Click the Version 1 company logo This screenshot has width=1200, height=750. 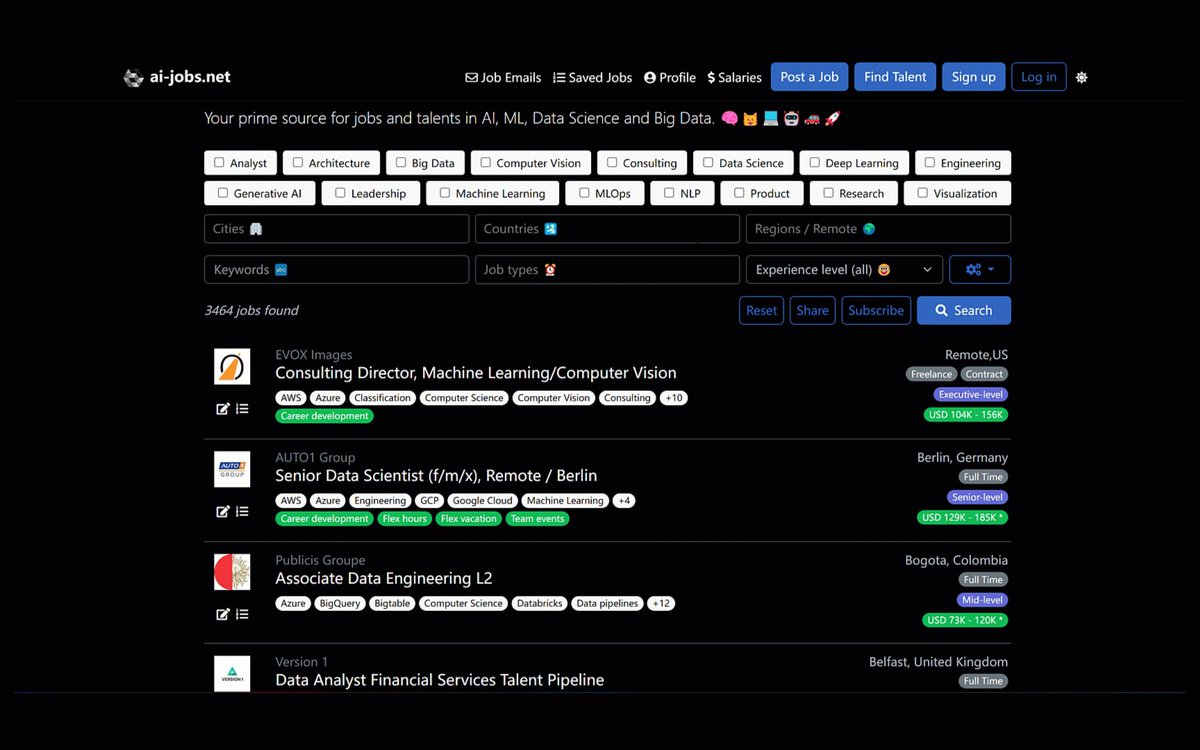[x=232, y=673]
